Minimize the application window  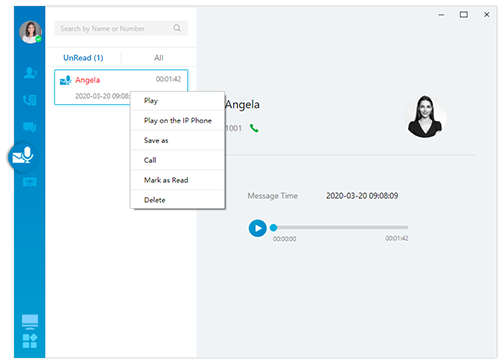[x=441, y=15]
